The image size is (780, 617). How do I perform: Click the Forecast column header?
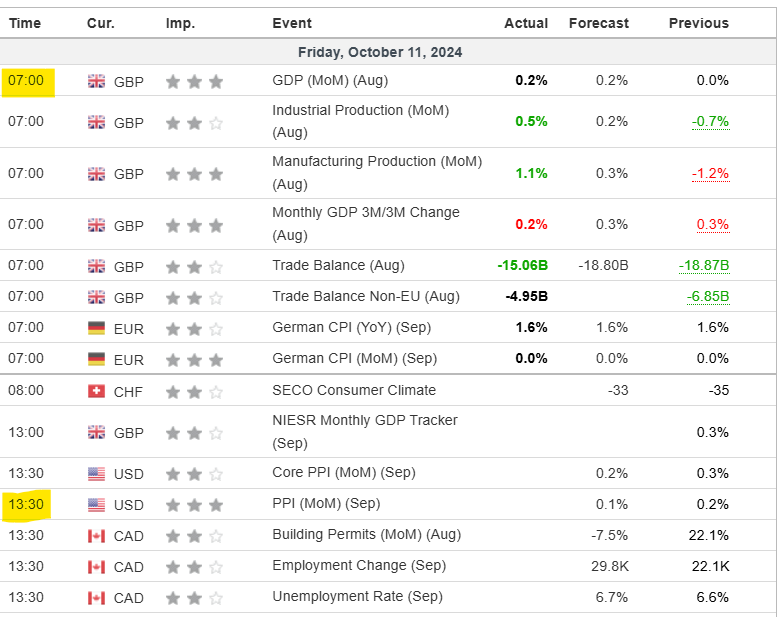point(599,23)
